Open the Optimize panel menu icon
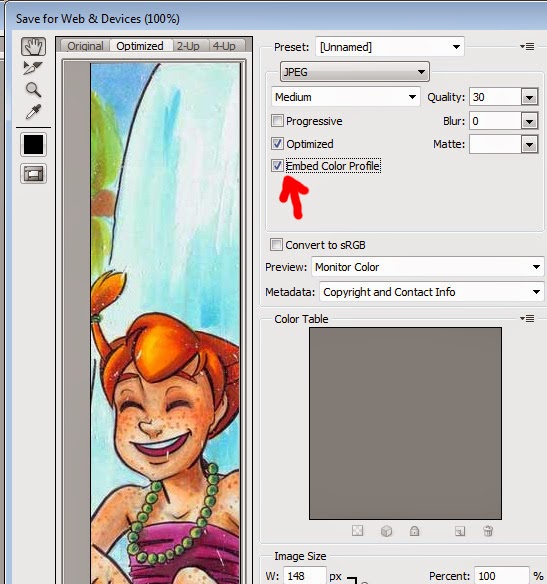This screenshot has height=584, width=547. (527, 47)
